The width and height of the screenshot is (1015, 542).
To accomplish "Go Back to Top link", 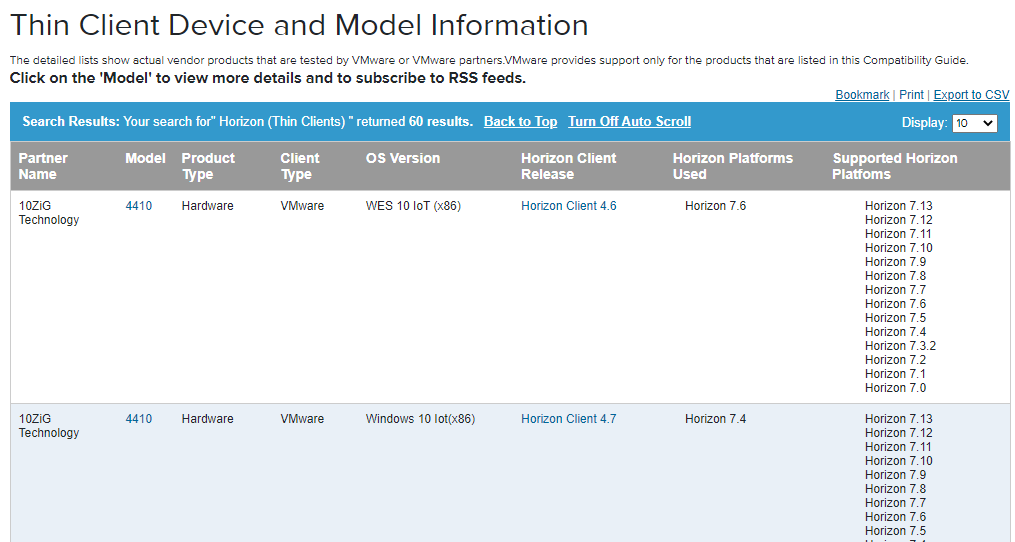I will [520, 122].
